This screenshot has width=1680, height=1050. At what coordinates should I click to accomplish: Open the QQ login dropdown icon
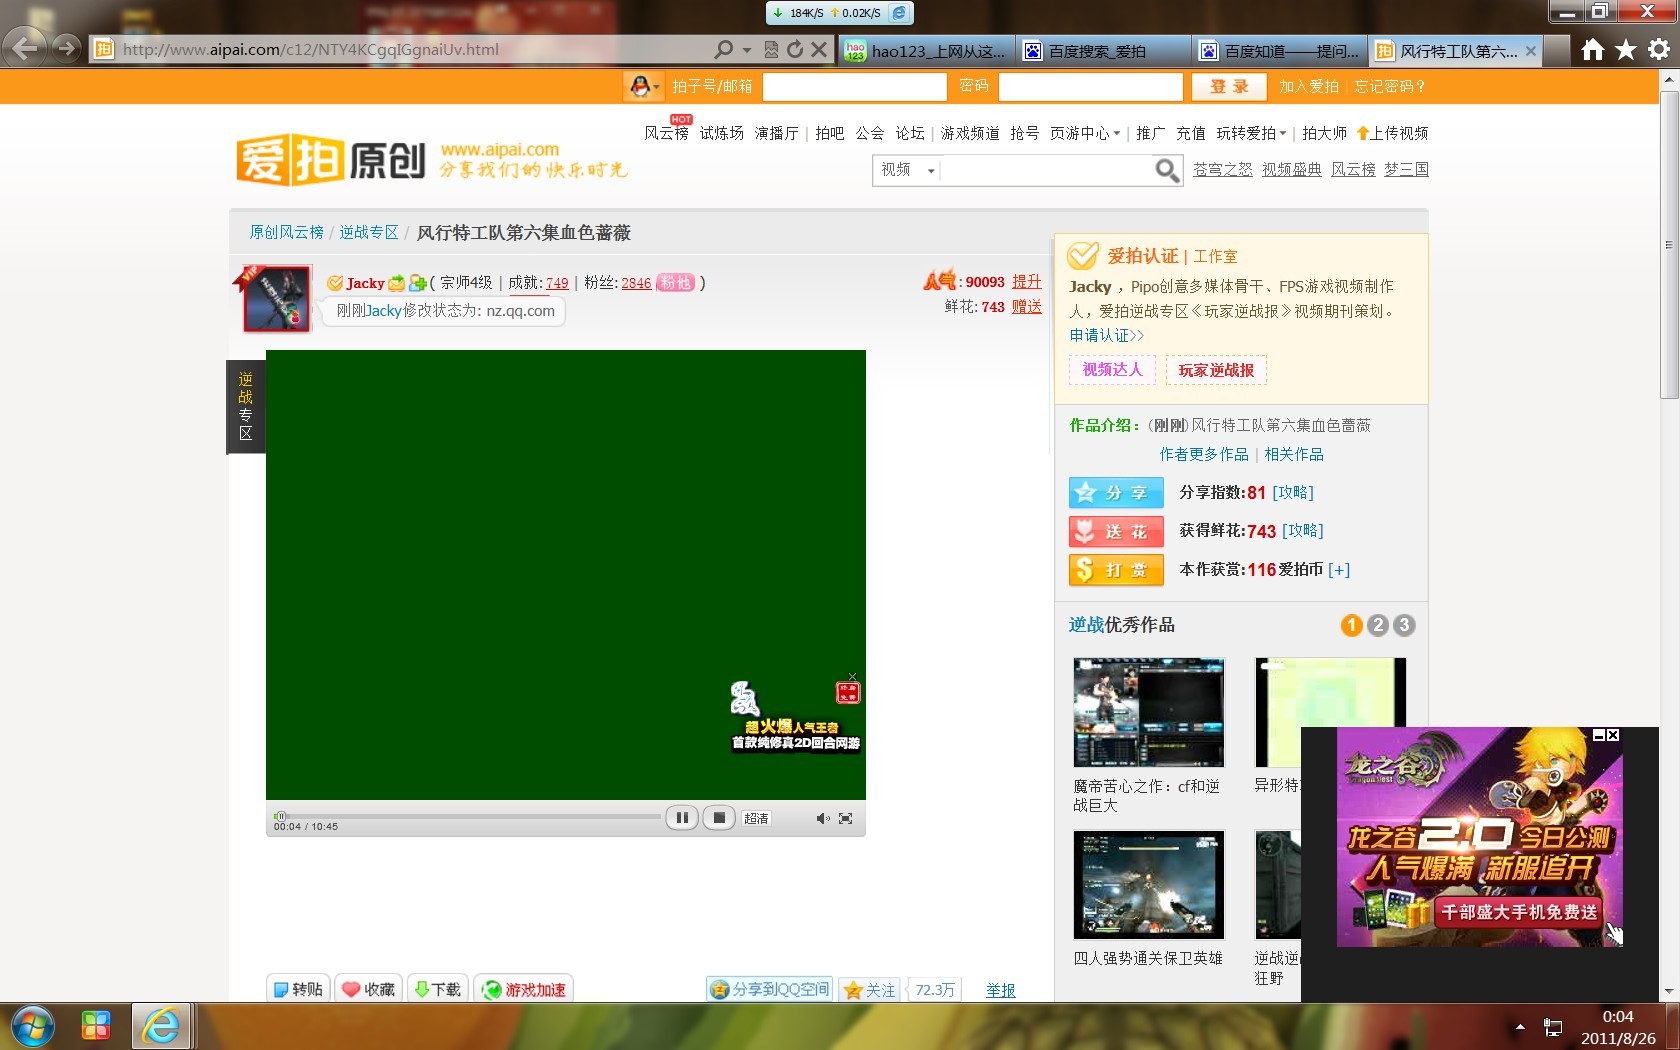pos(643,87)
